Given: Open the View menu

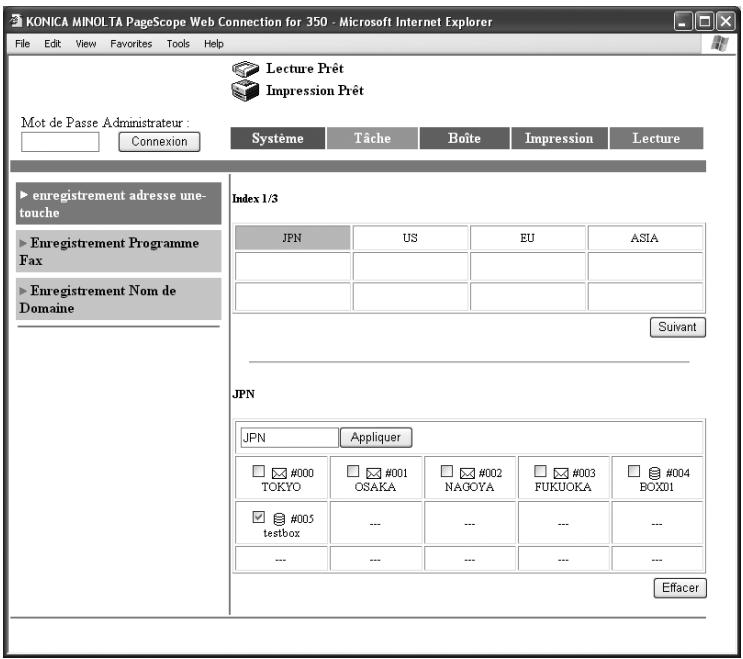Looking at the screenshot, I should [x=86, y=44].
